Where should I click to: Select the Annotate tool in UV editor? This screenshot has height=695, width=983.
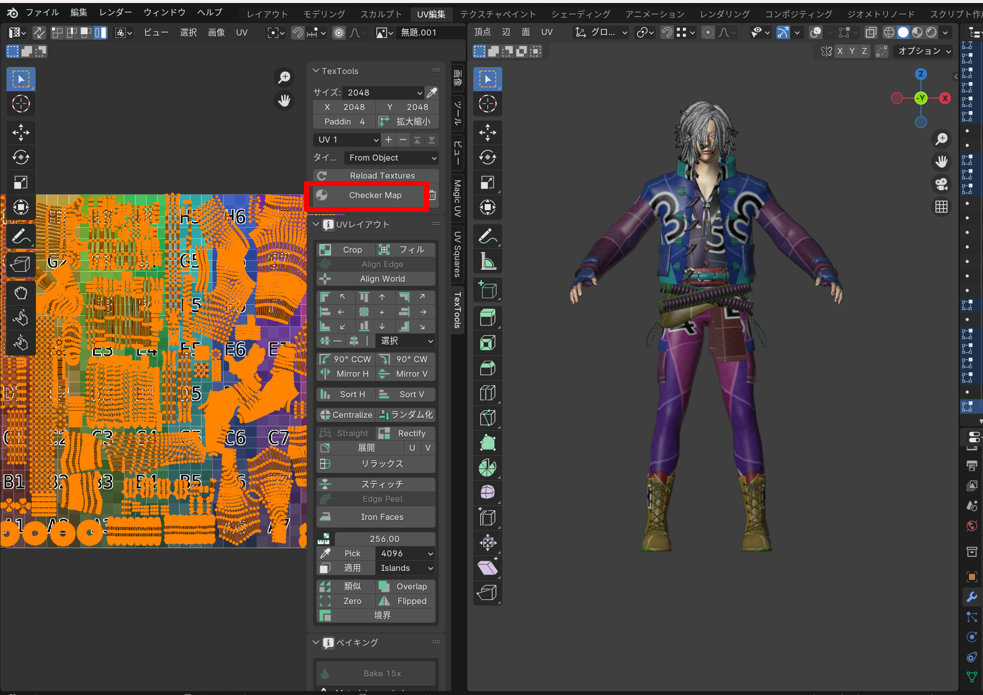pos(20,237)
